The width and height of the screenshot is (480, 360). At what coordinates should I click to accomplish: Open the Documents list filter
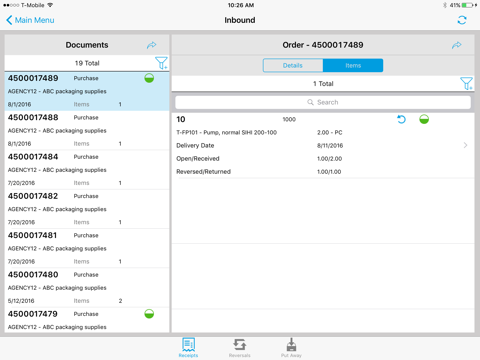click(x=161, y=63)
